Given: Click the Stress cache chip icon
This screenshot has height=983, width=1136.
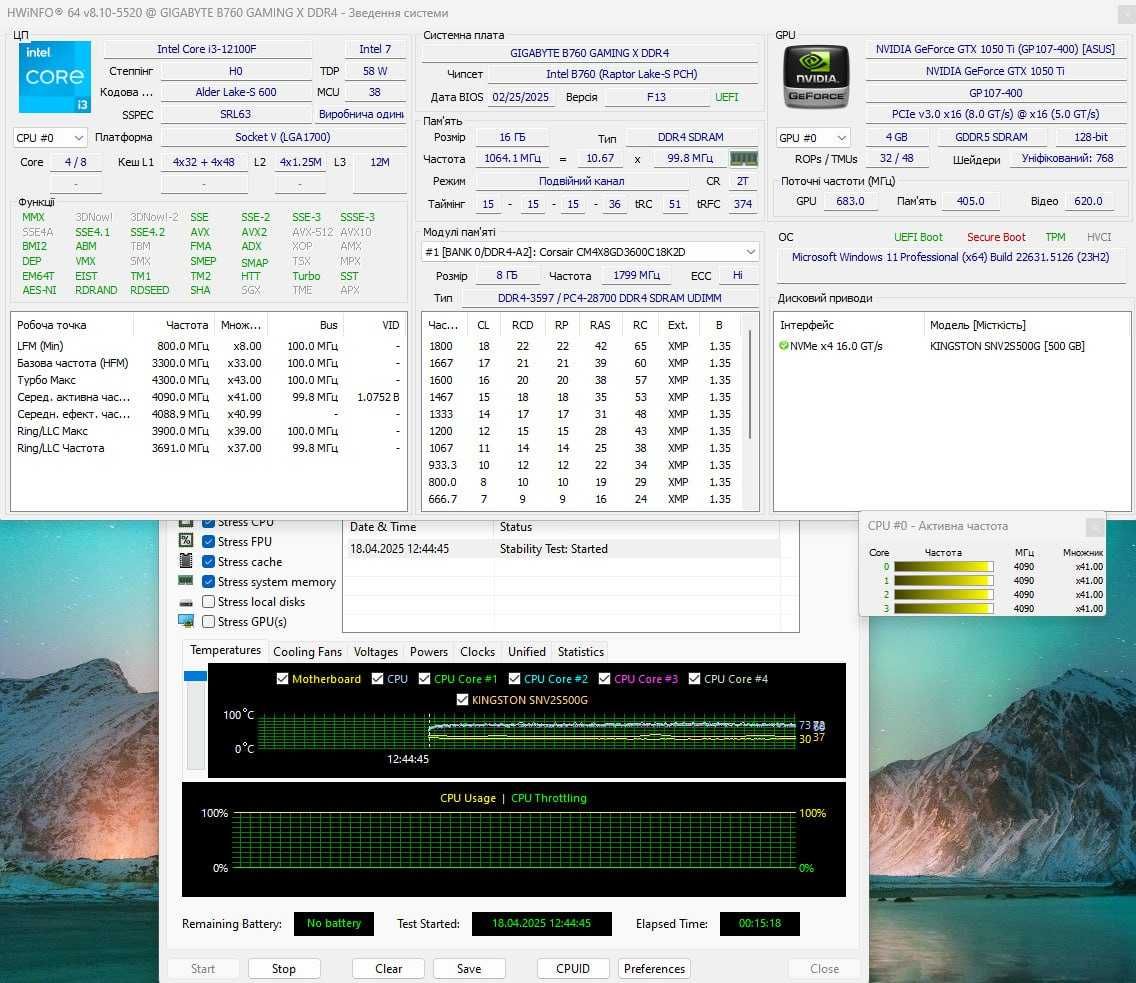Looking at the screenshot, I should coord(185,561).
